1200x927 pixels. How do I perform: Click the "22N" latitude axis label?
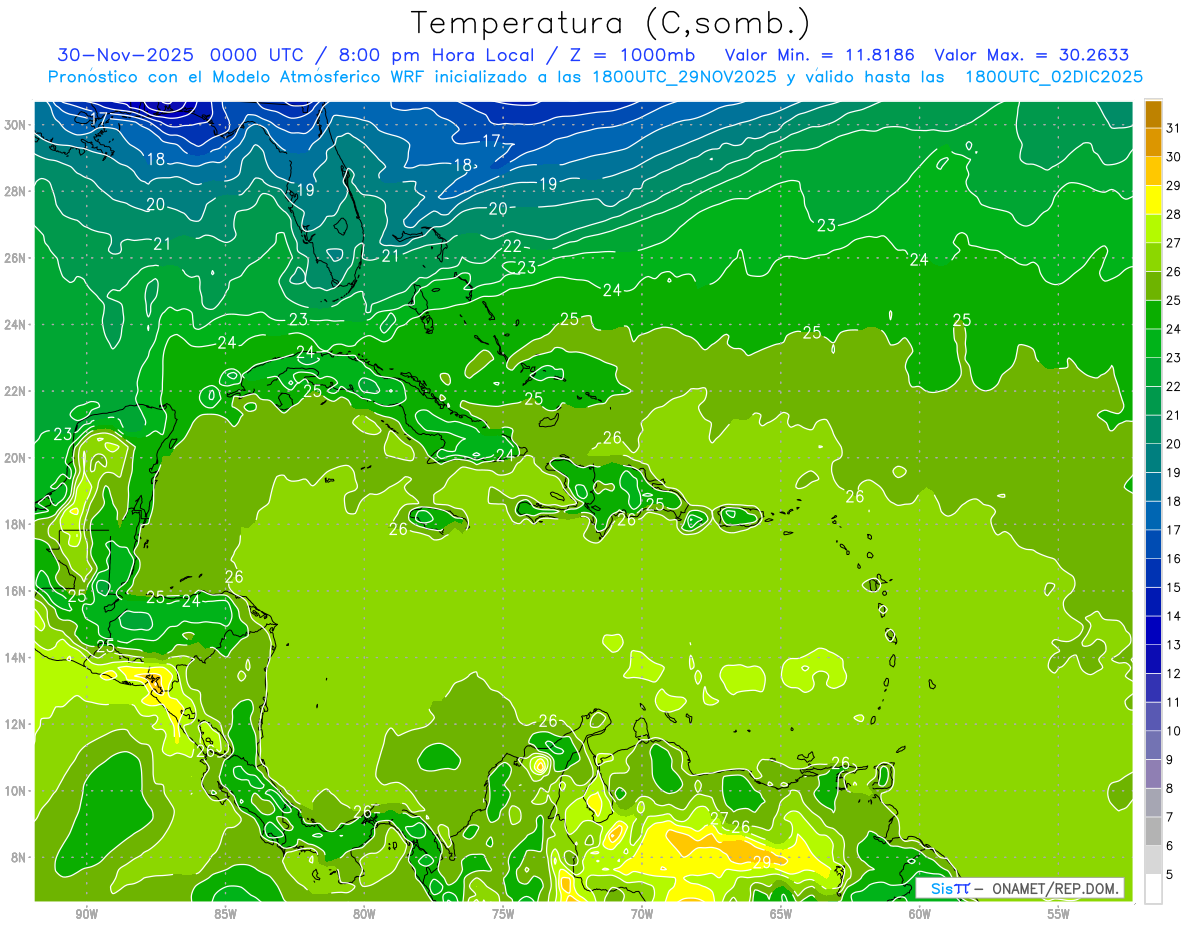click(x=15, y=391)
